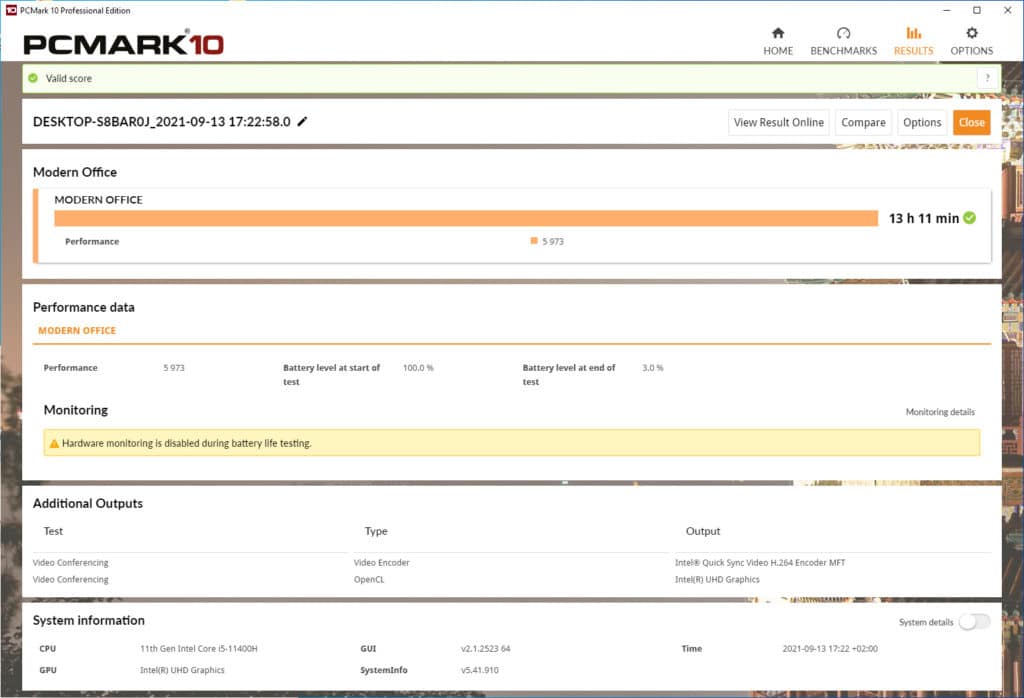The width and height of the screenshot is (1024, 698).
Task: Click the Output column header
Action: click(703, 531)
